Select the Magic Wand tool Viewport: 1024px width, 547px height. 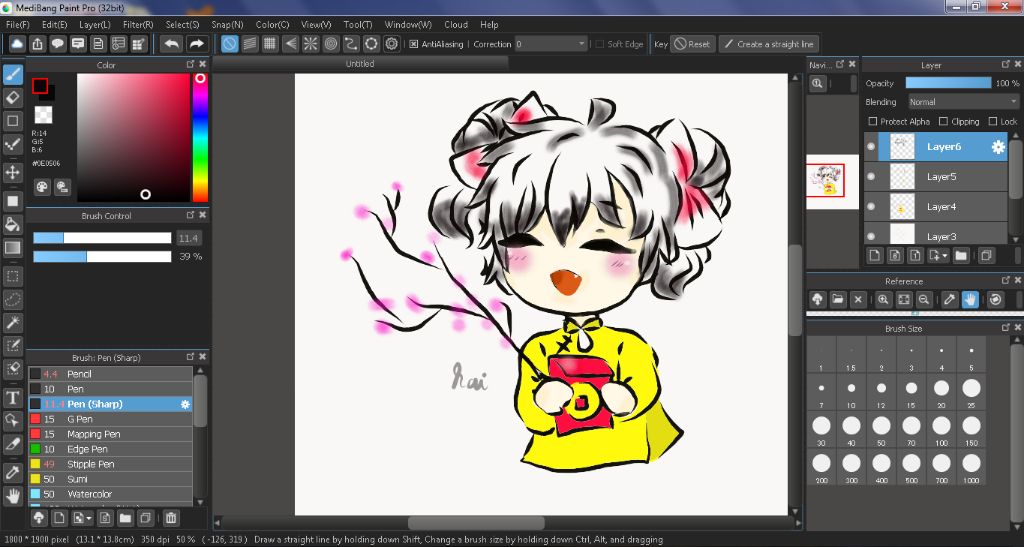(x=12, y=322)
